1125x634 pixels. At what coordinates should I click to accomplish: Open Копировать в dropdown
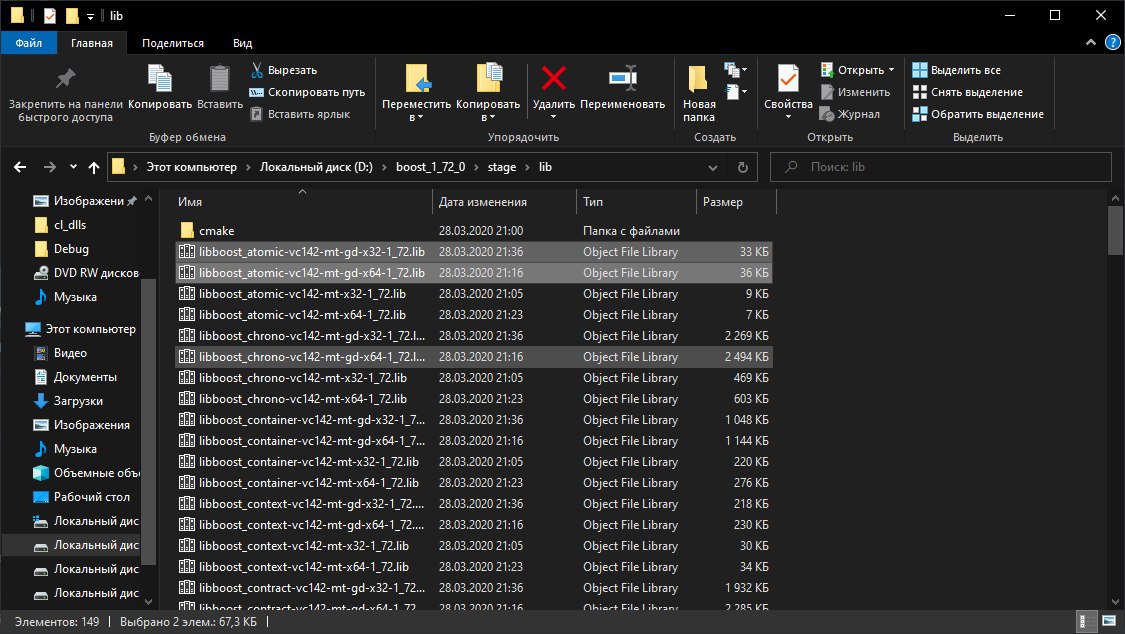pyautogui.click(x=488, y=93)
